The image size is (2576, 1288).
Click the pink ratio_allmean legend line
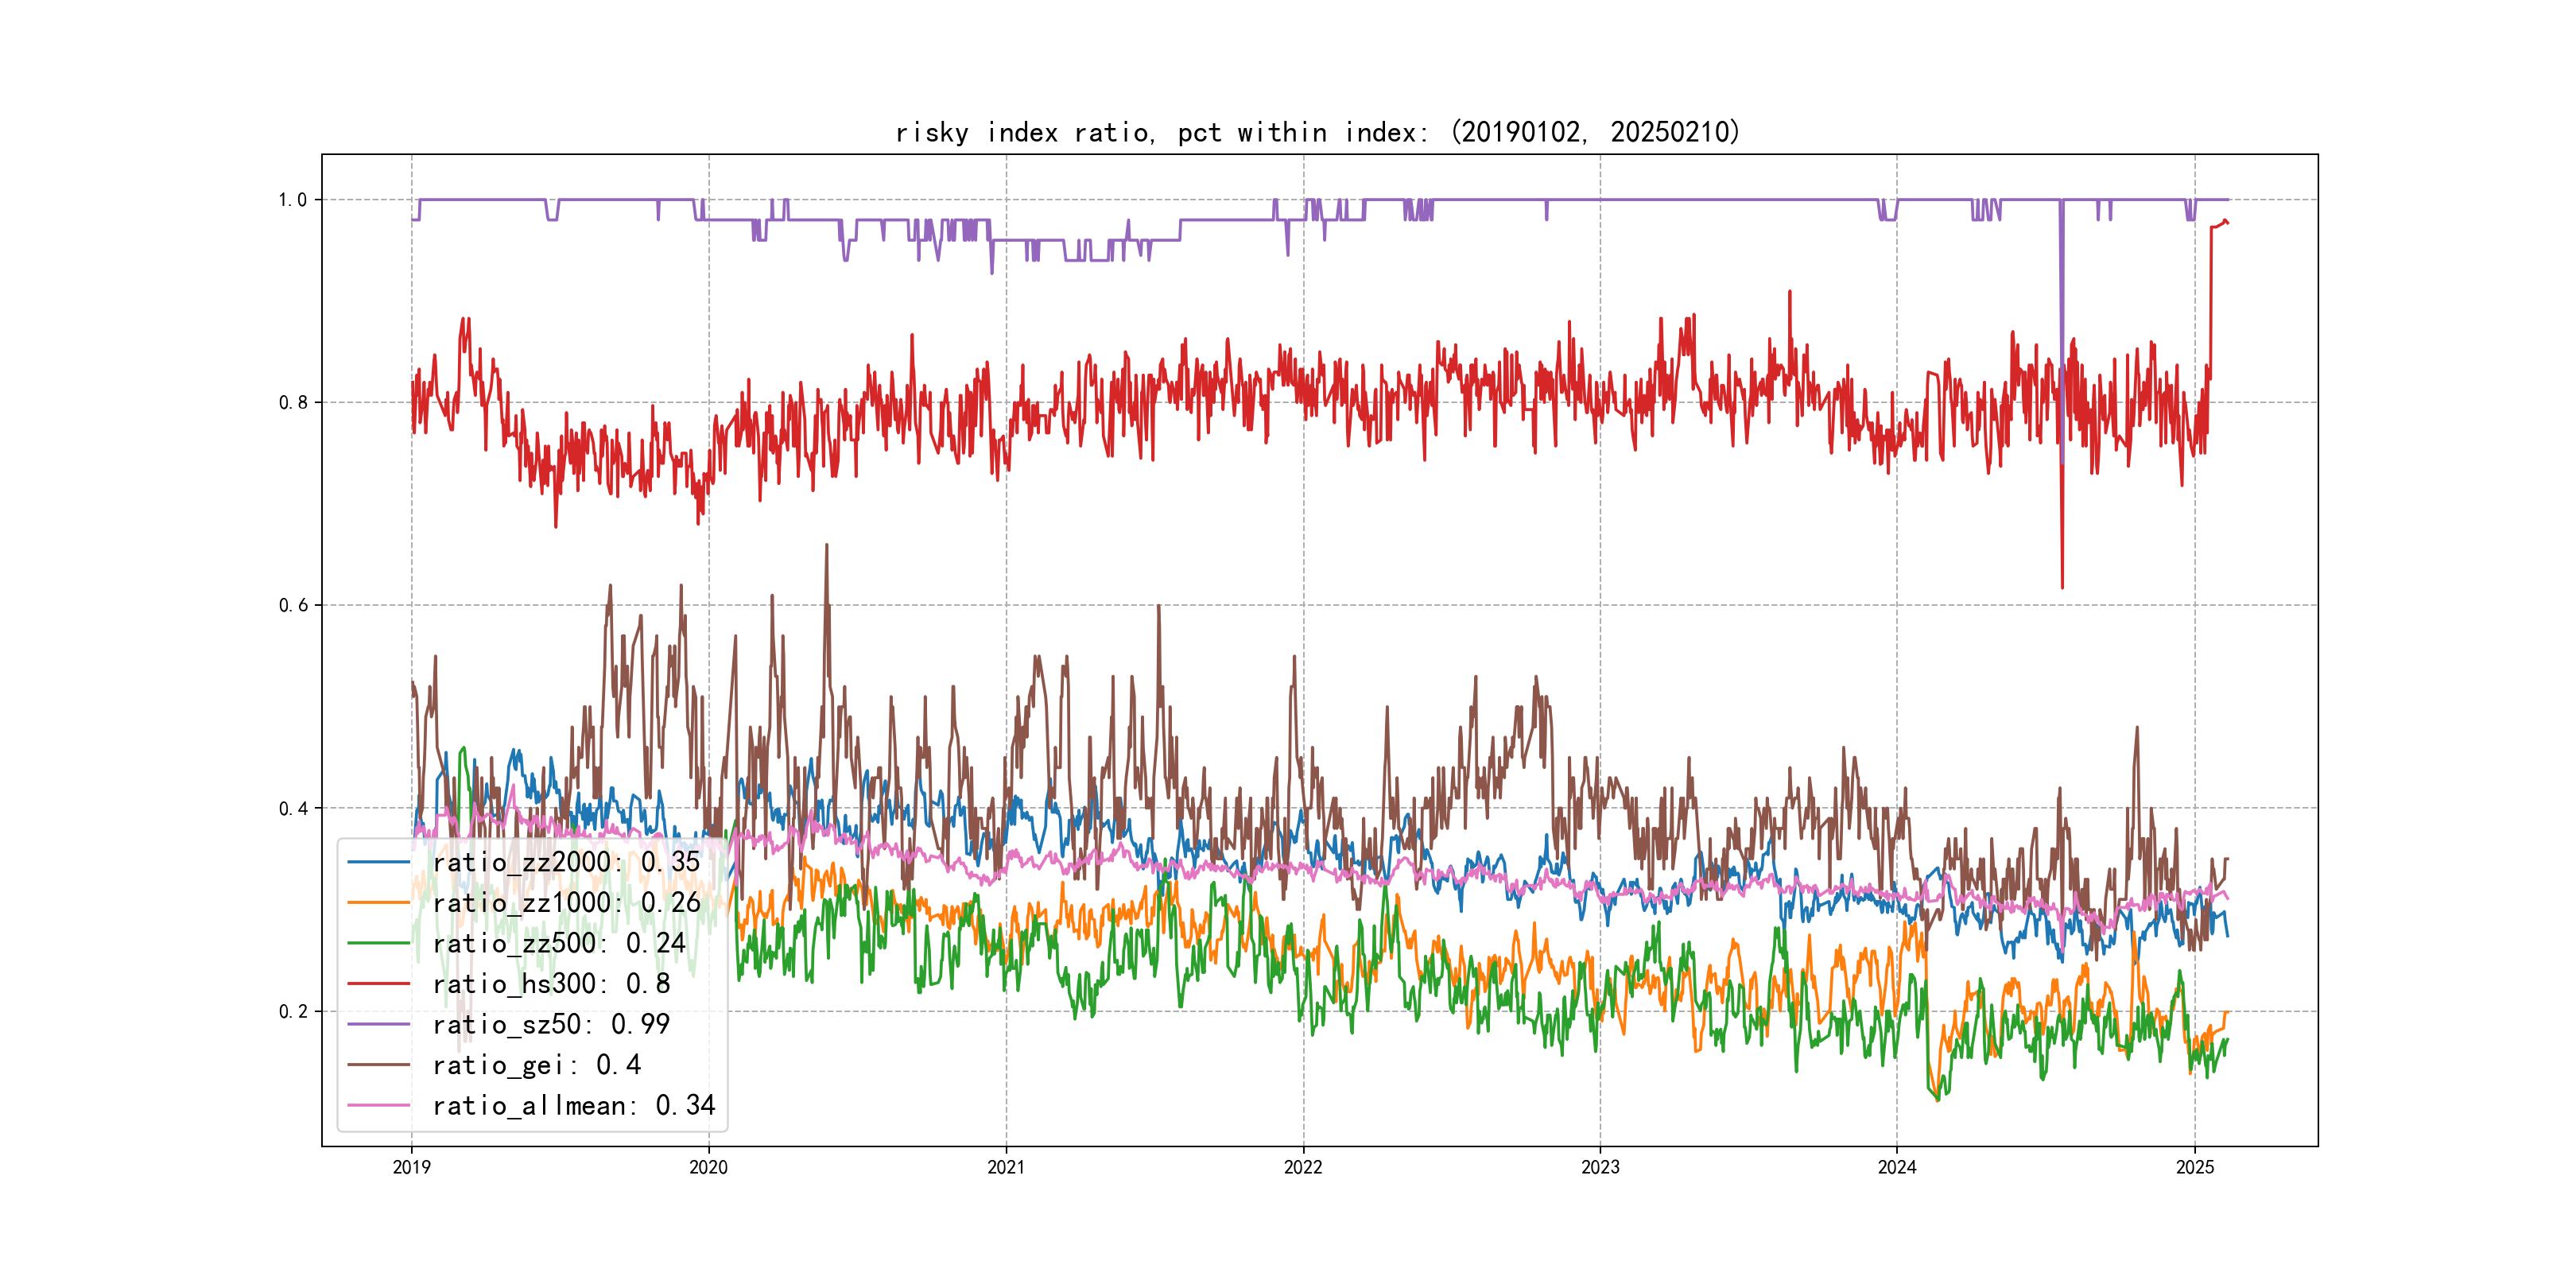378,1105
